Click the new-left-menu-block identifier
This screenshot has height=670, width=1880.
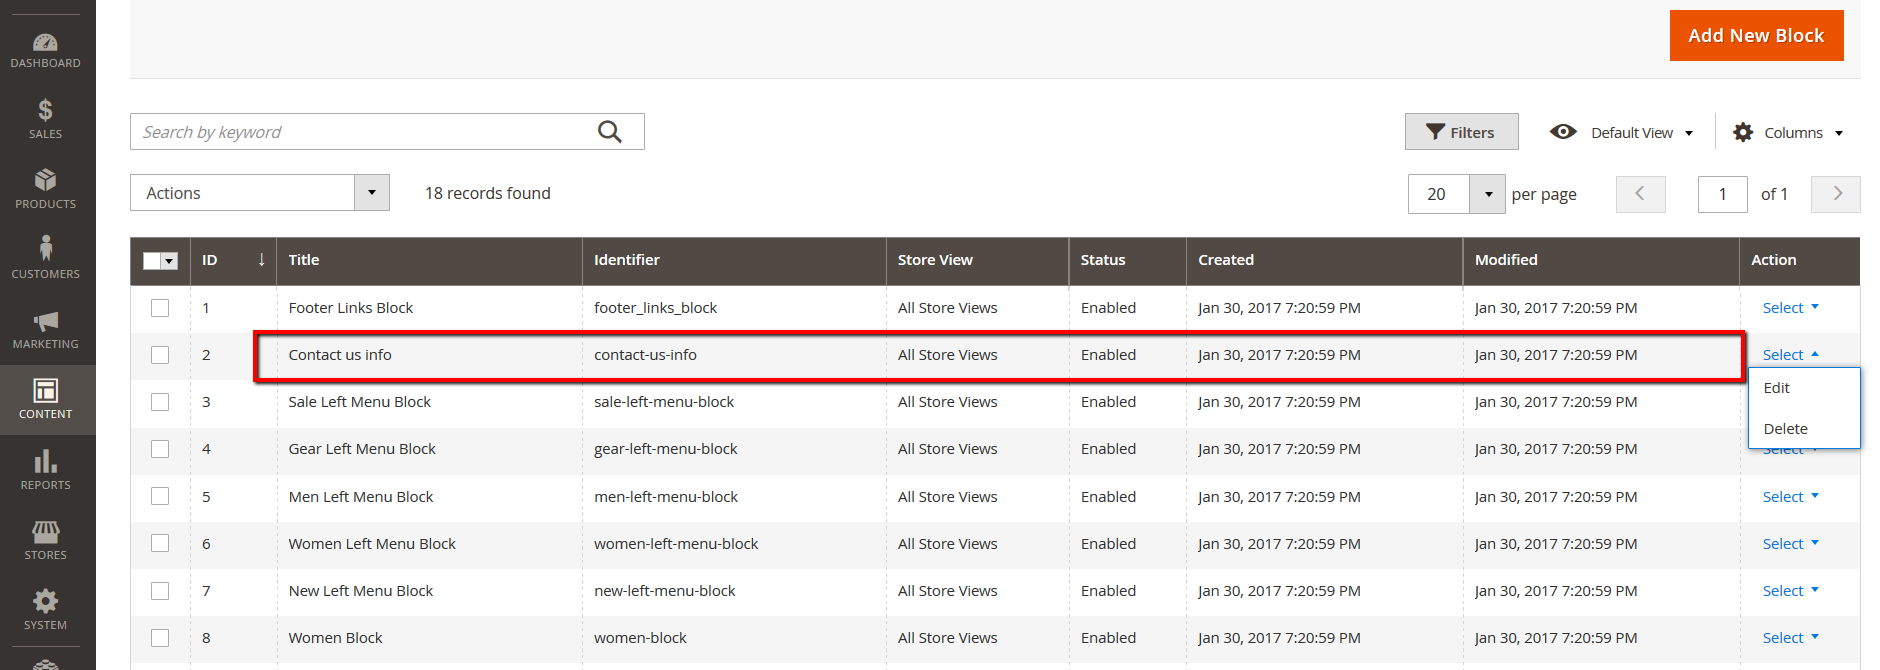pyautogui.click(x=665, y=591)
